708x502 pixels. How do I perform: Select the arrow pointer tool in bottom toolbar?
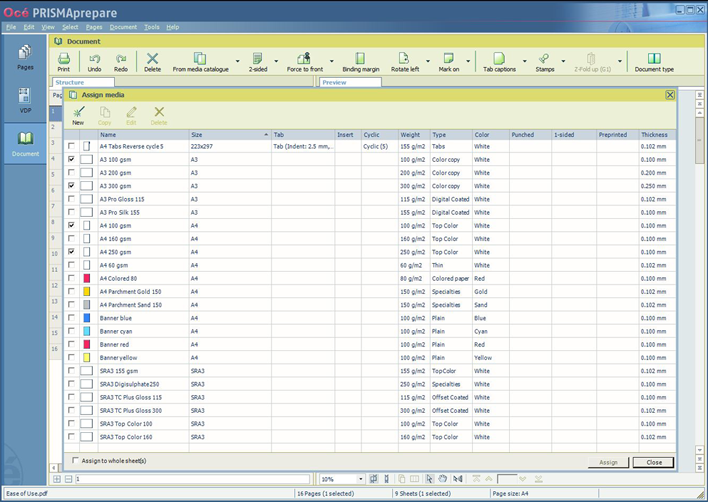(429, 479)
